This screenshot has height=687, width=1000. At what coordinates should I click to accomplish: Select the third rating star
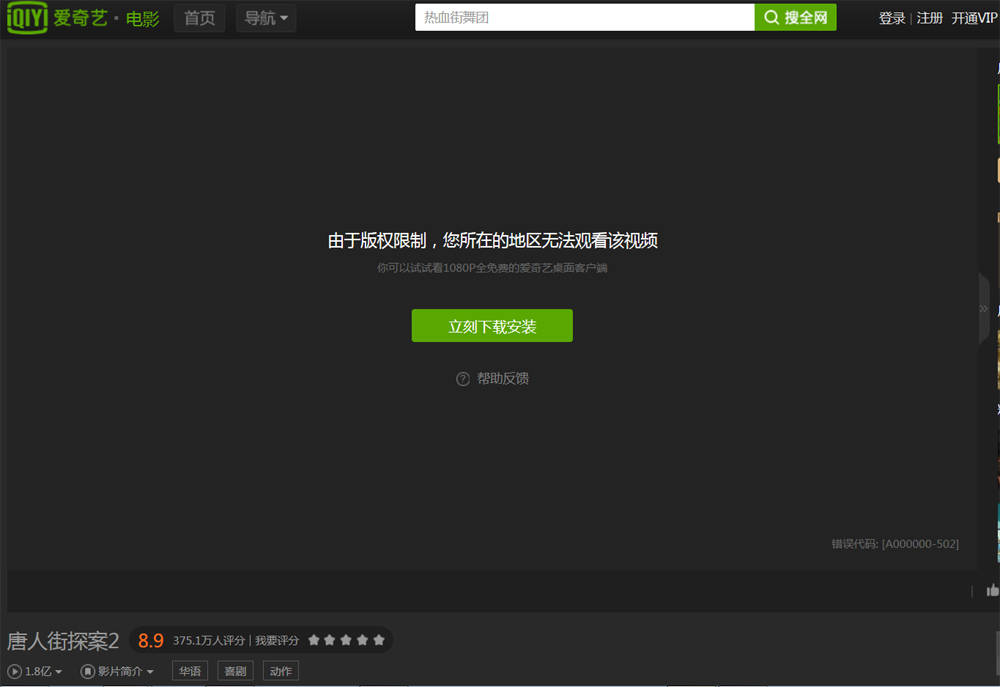pyautogui.click(x=346, y=640)
